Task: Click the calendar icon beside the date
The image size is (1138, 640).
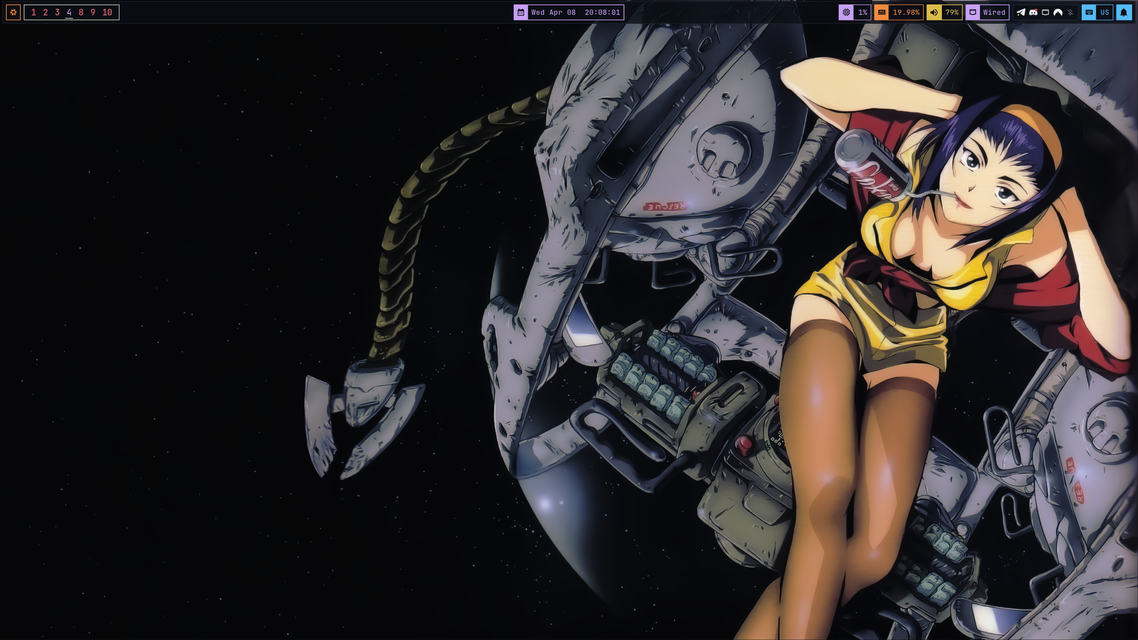Action: tap(520, 12)
